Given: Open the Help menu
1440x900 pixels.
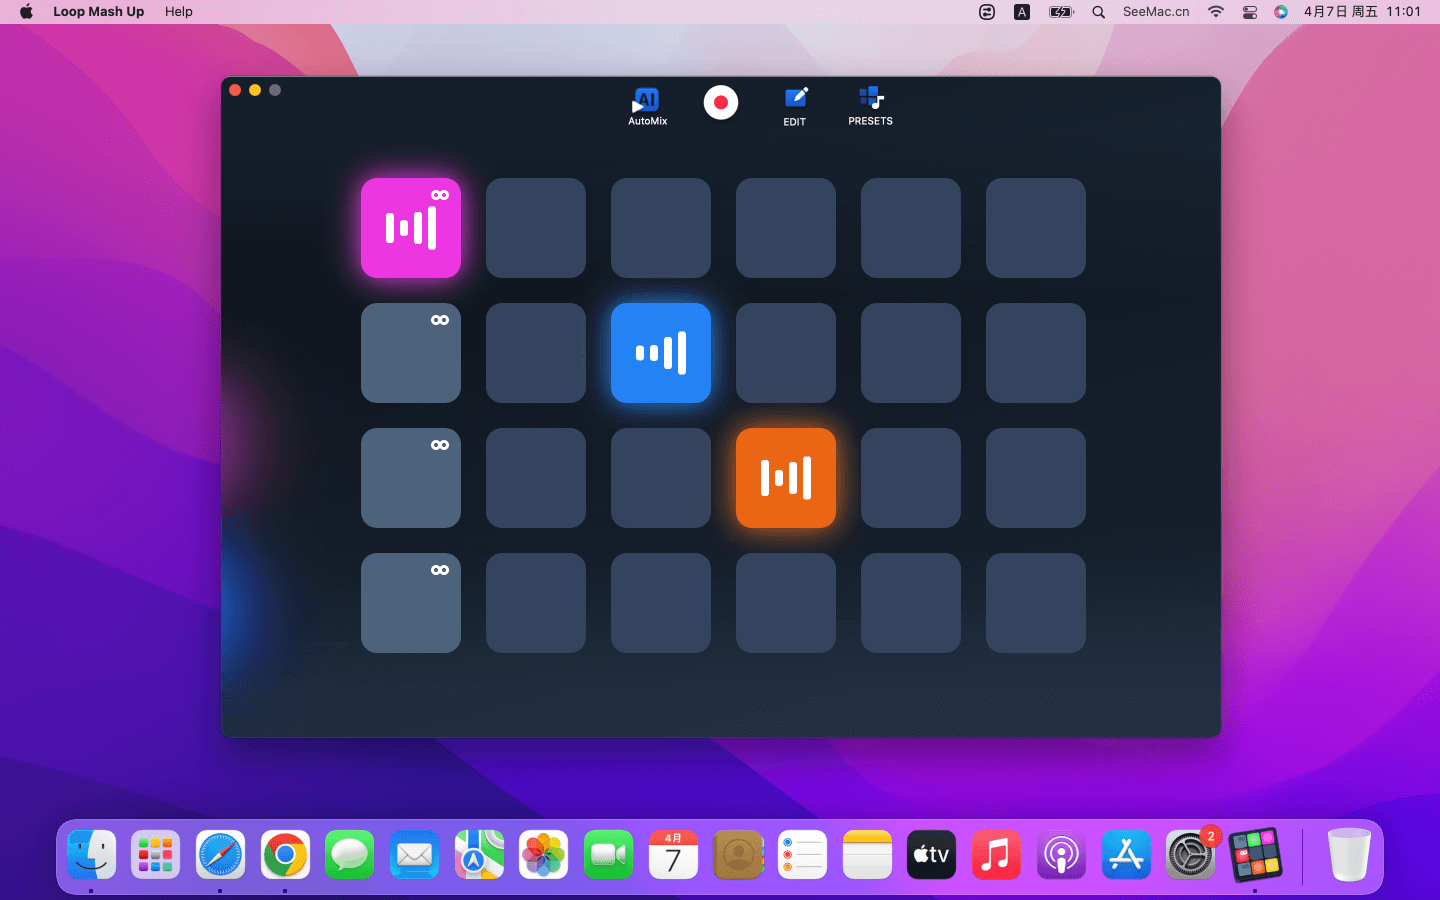Looking at the screenshot, I should (179, 12).
